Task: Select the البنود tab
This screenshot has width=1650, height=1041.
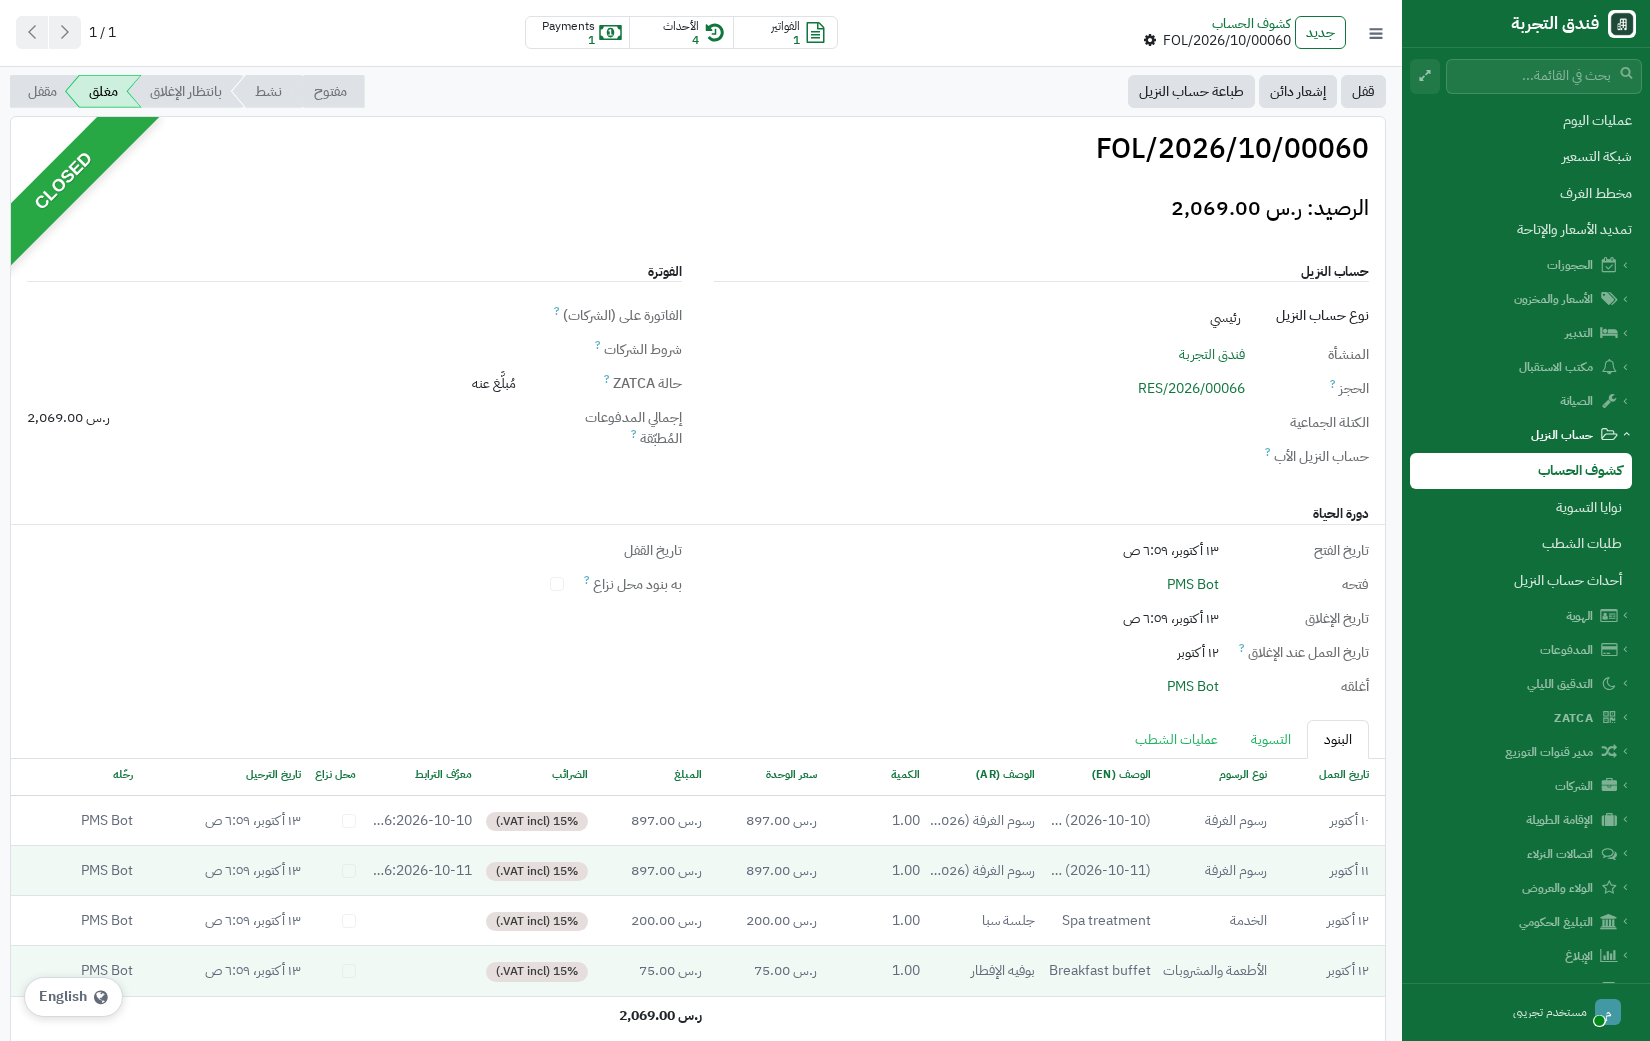Action: pyautogui.click(x=1338, y=740)
